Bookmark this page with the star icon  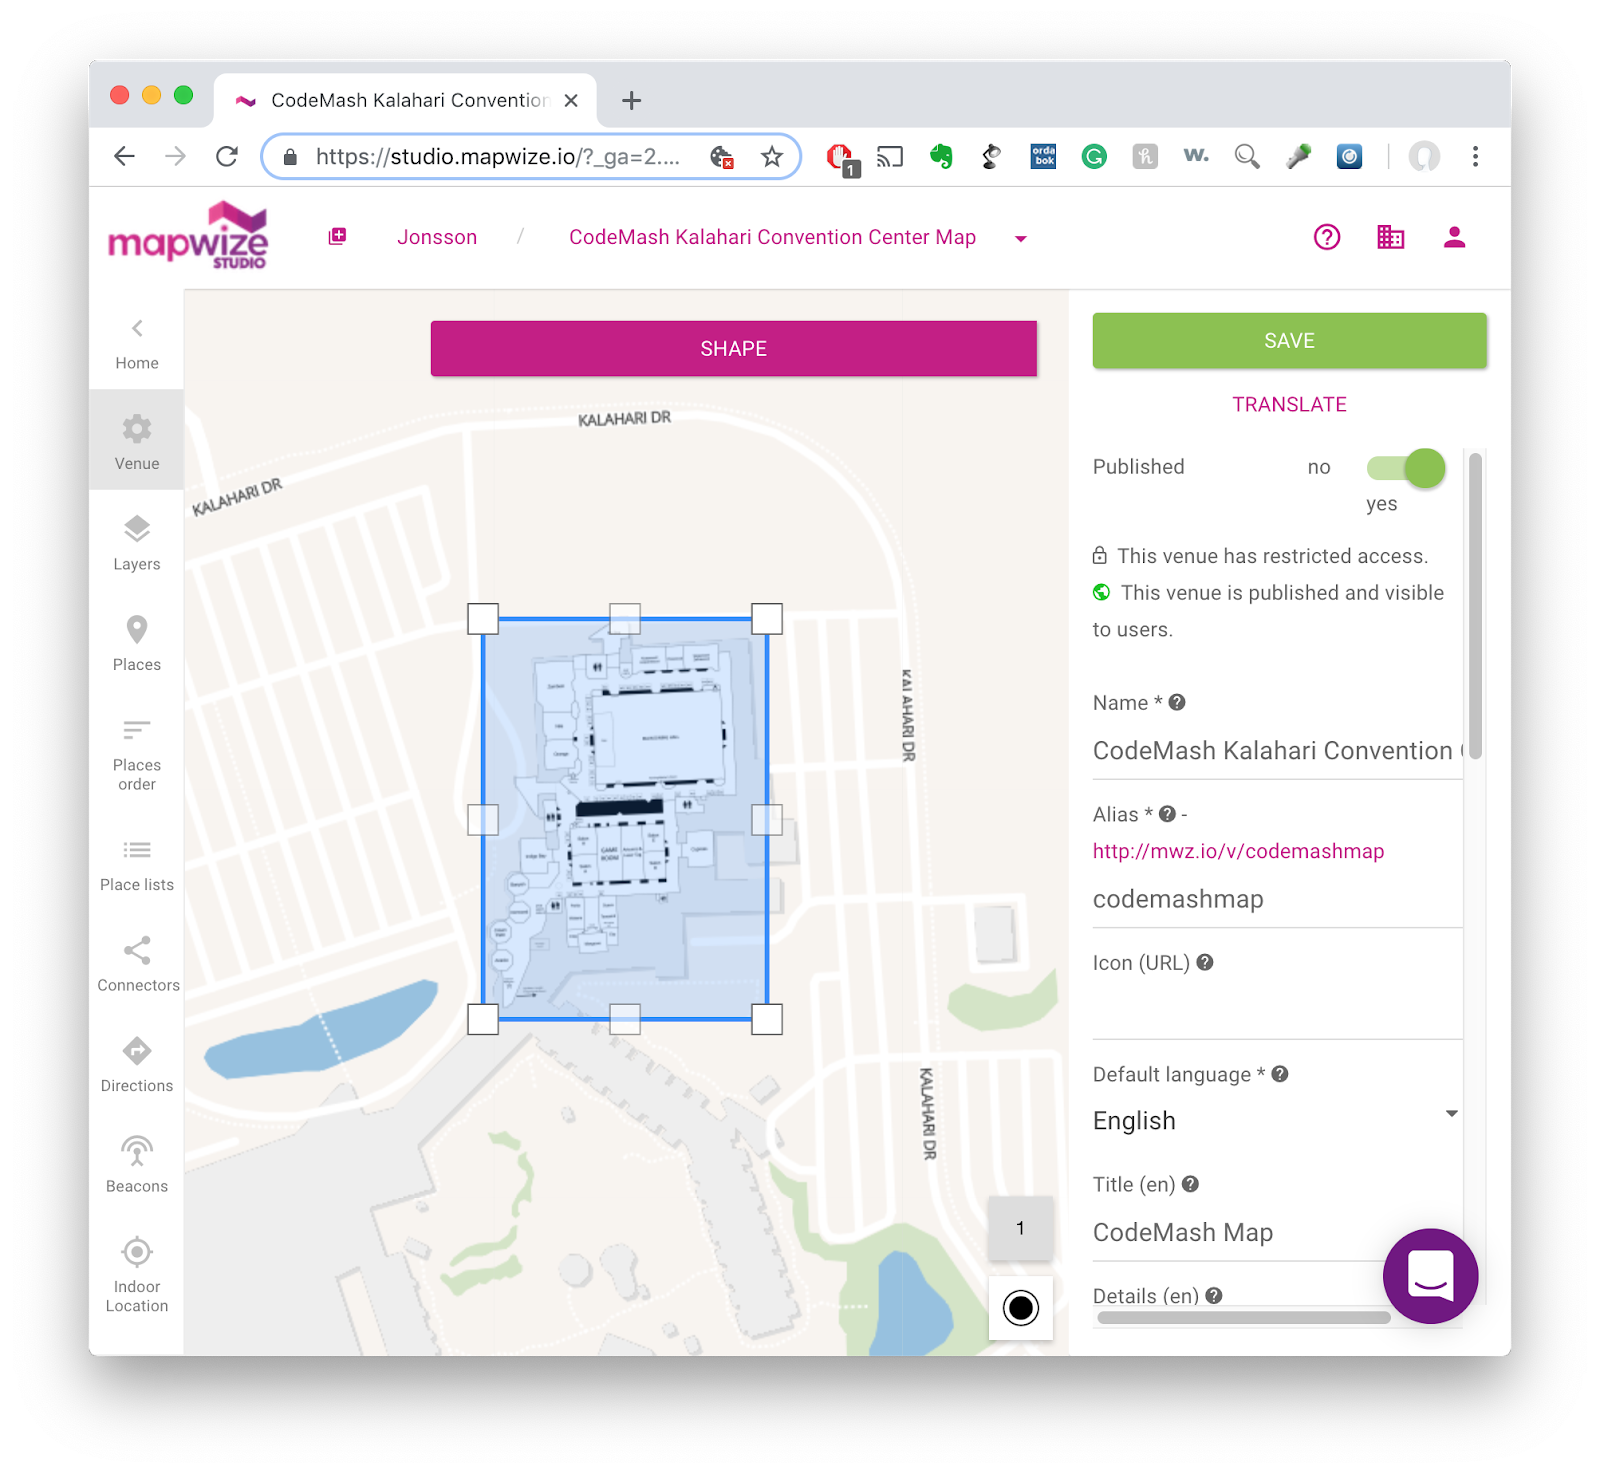point(772,156)
